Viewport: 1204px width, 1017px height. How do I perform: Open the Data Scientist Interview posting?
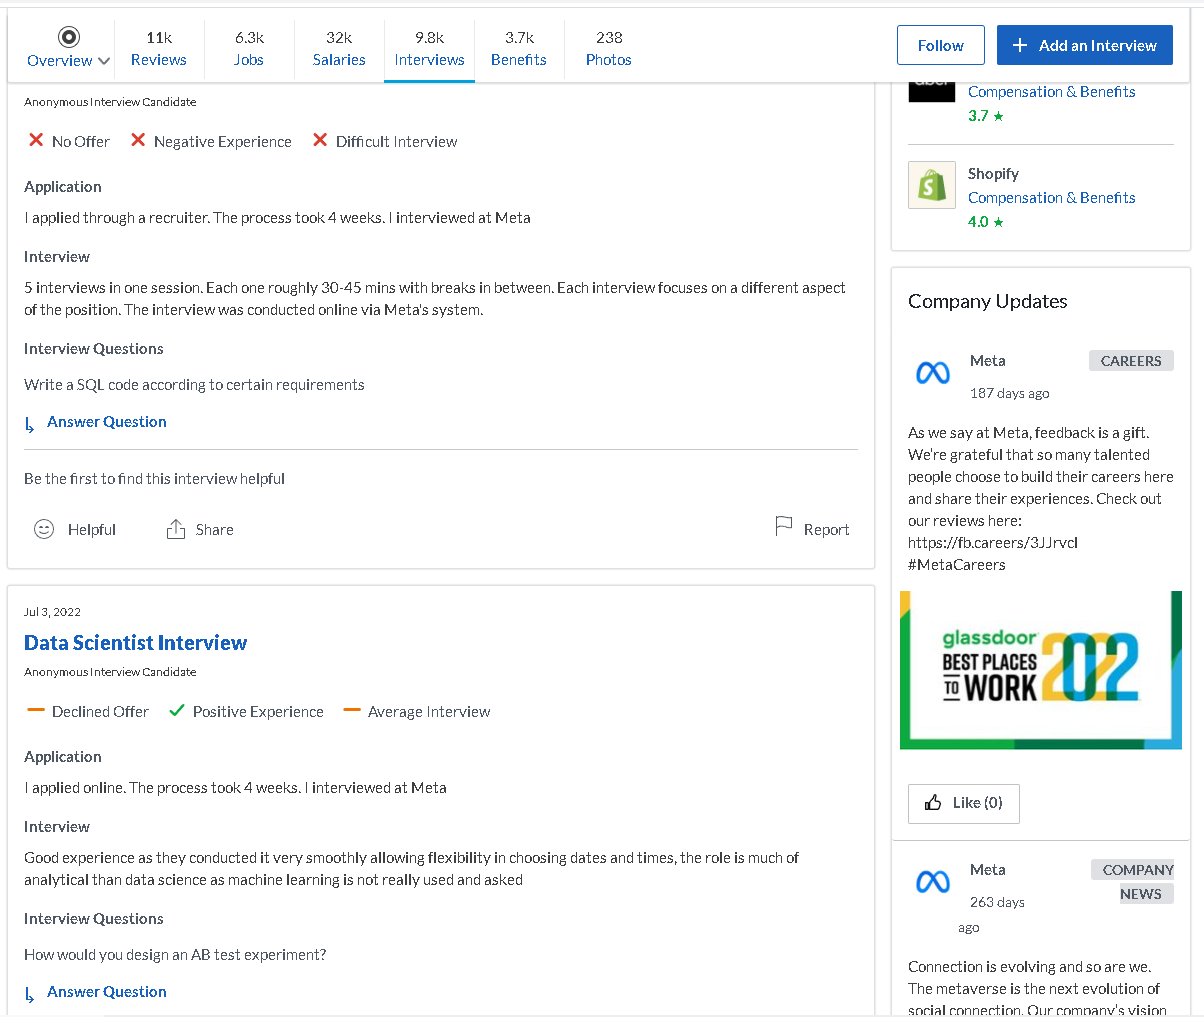135,643
